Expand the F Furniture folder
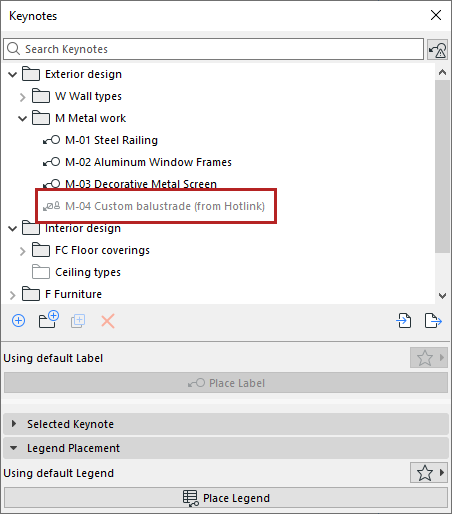This screenshot has width=452, height=514. point(13,295)
